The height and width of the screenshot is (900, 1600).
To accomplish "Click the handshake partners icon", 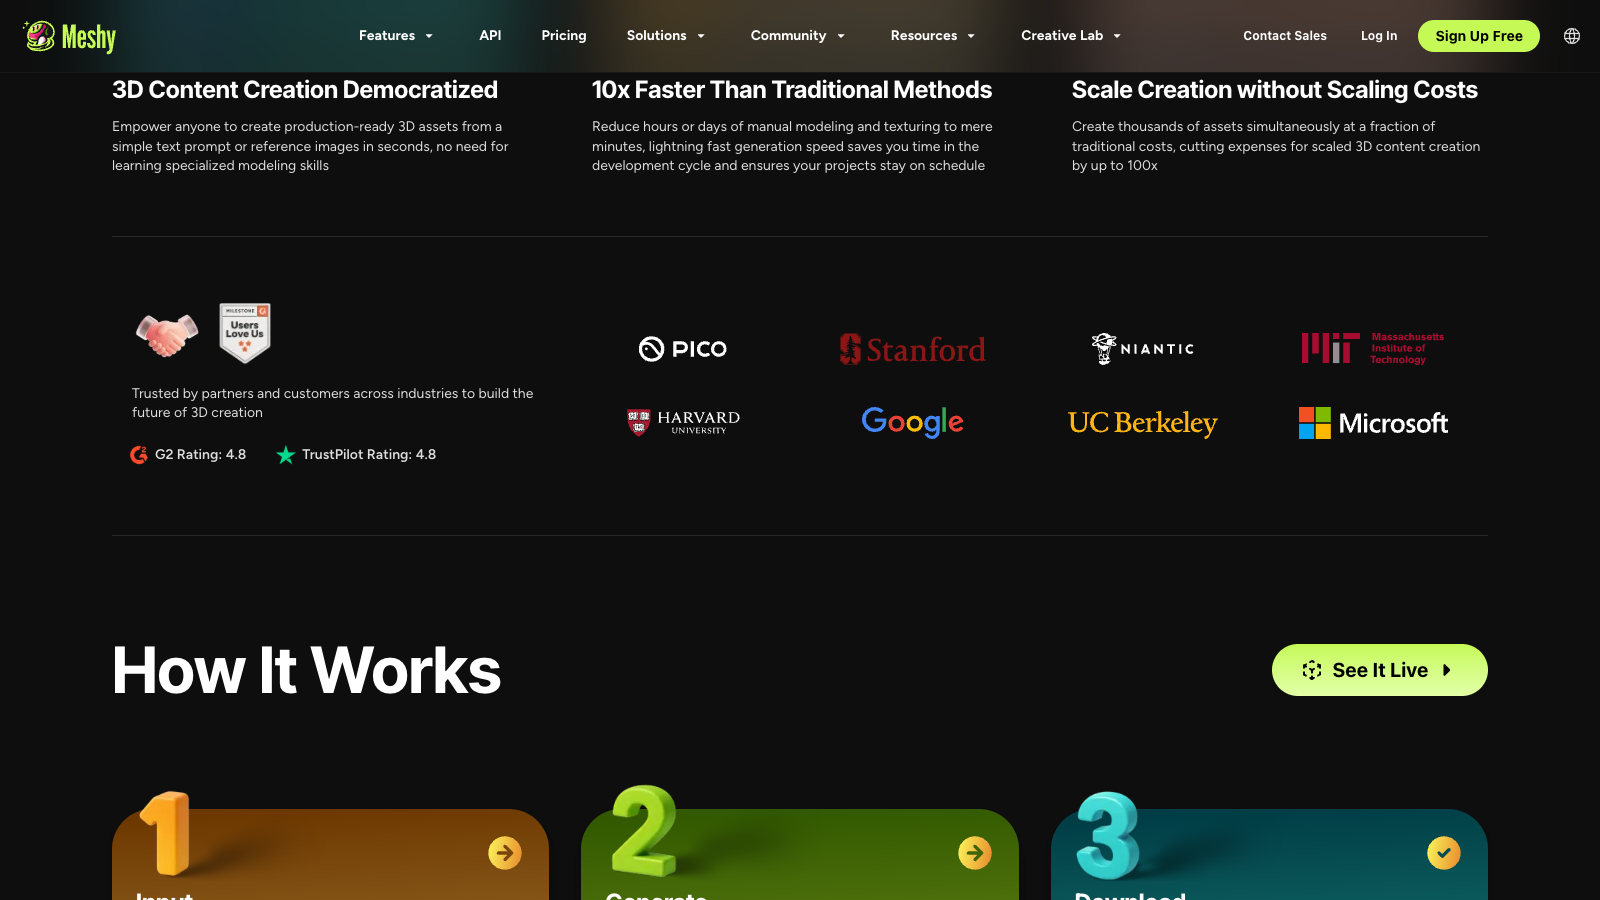I will pos(167,335).
